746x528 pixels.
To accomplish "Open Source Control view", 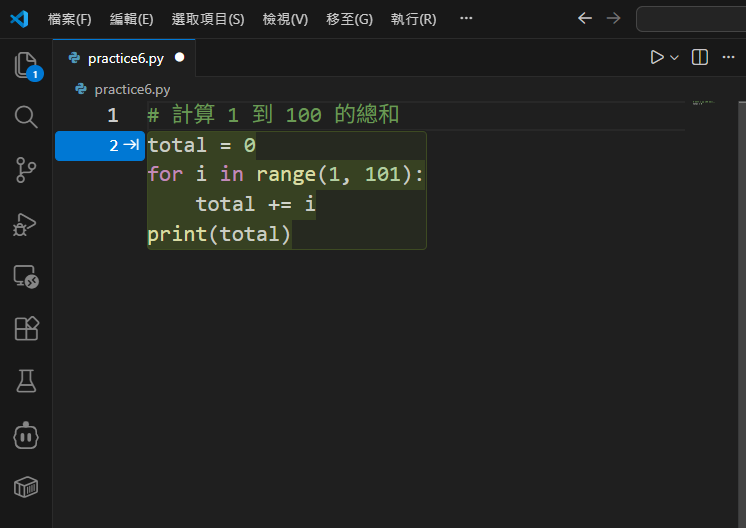I will [26, 170].
